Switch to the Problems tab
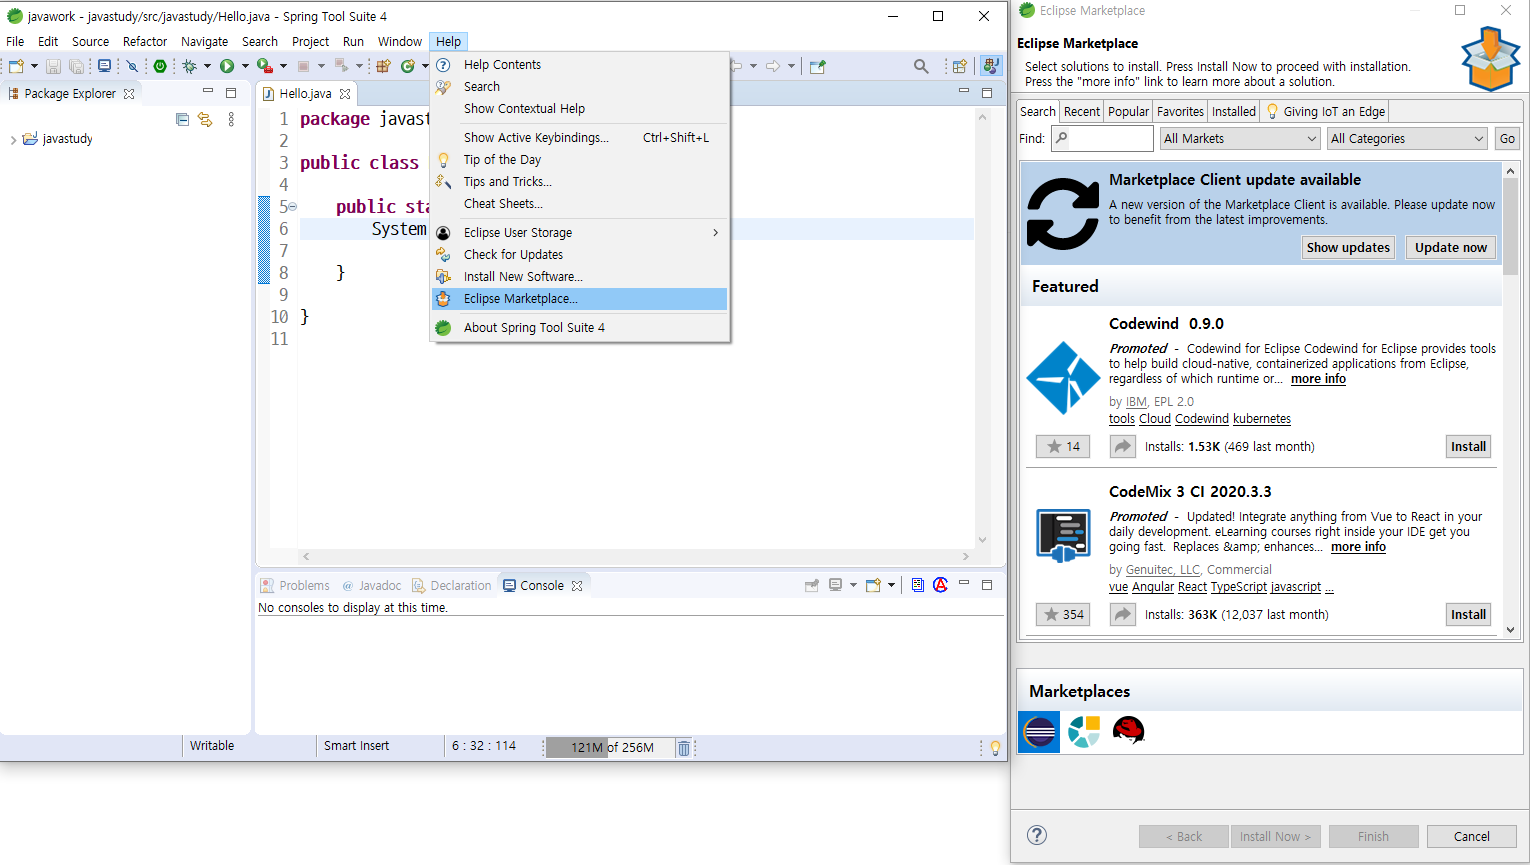Screen dimensions: 1530x865 [x=295, y=586]
